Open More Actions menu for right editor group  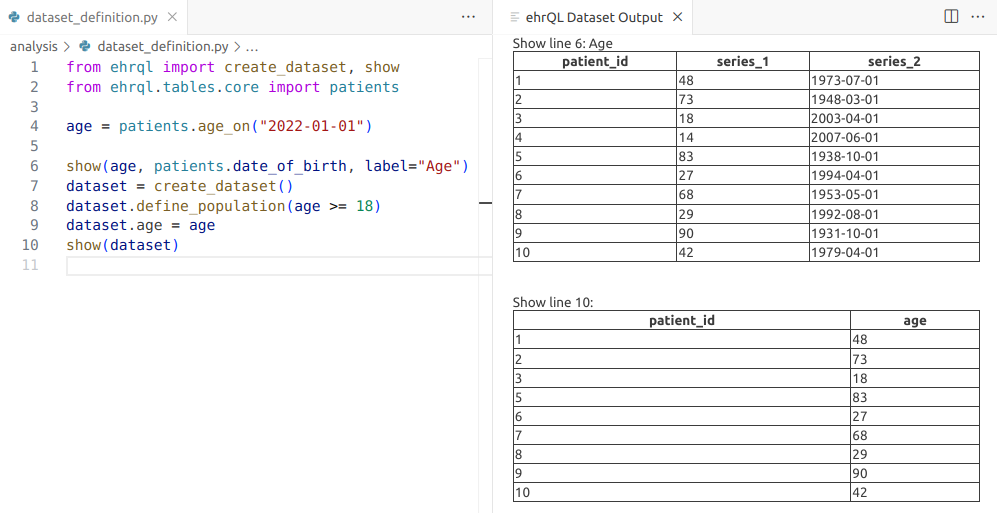tap(978, 17)
